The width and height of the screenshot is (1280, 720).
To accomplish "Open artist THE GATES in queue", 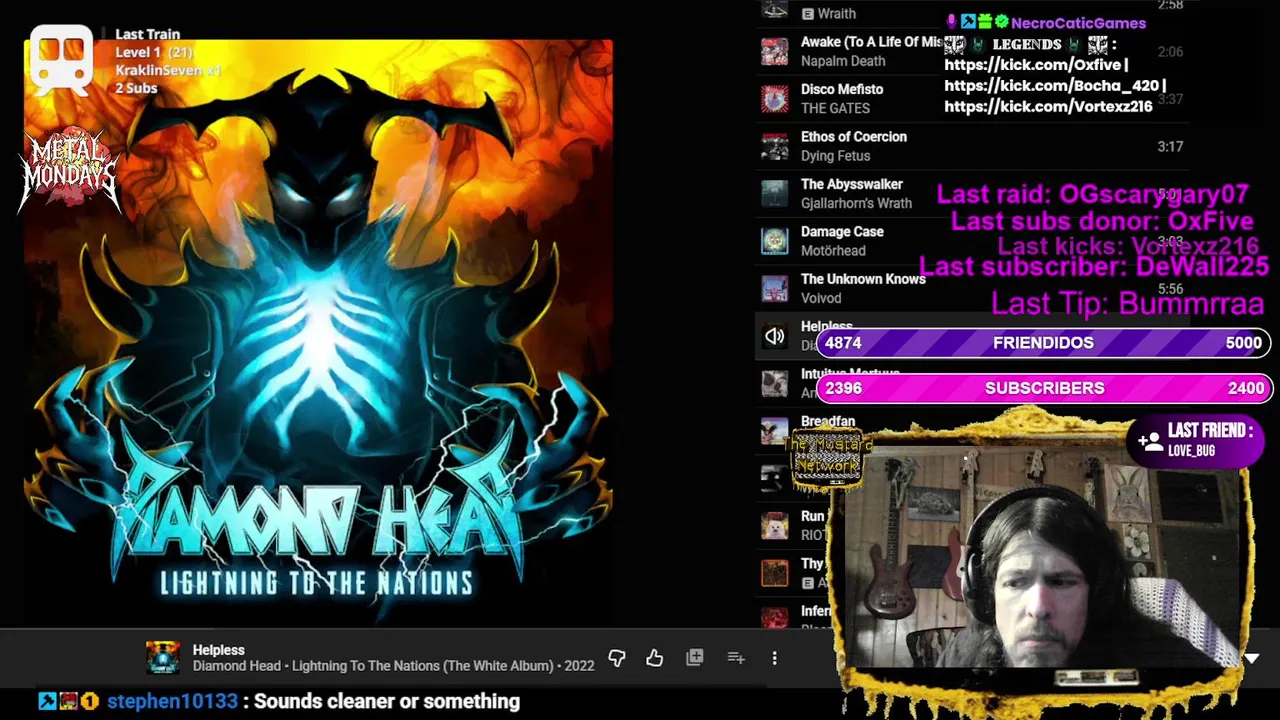I will [x=835, y=108].
